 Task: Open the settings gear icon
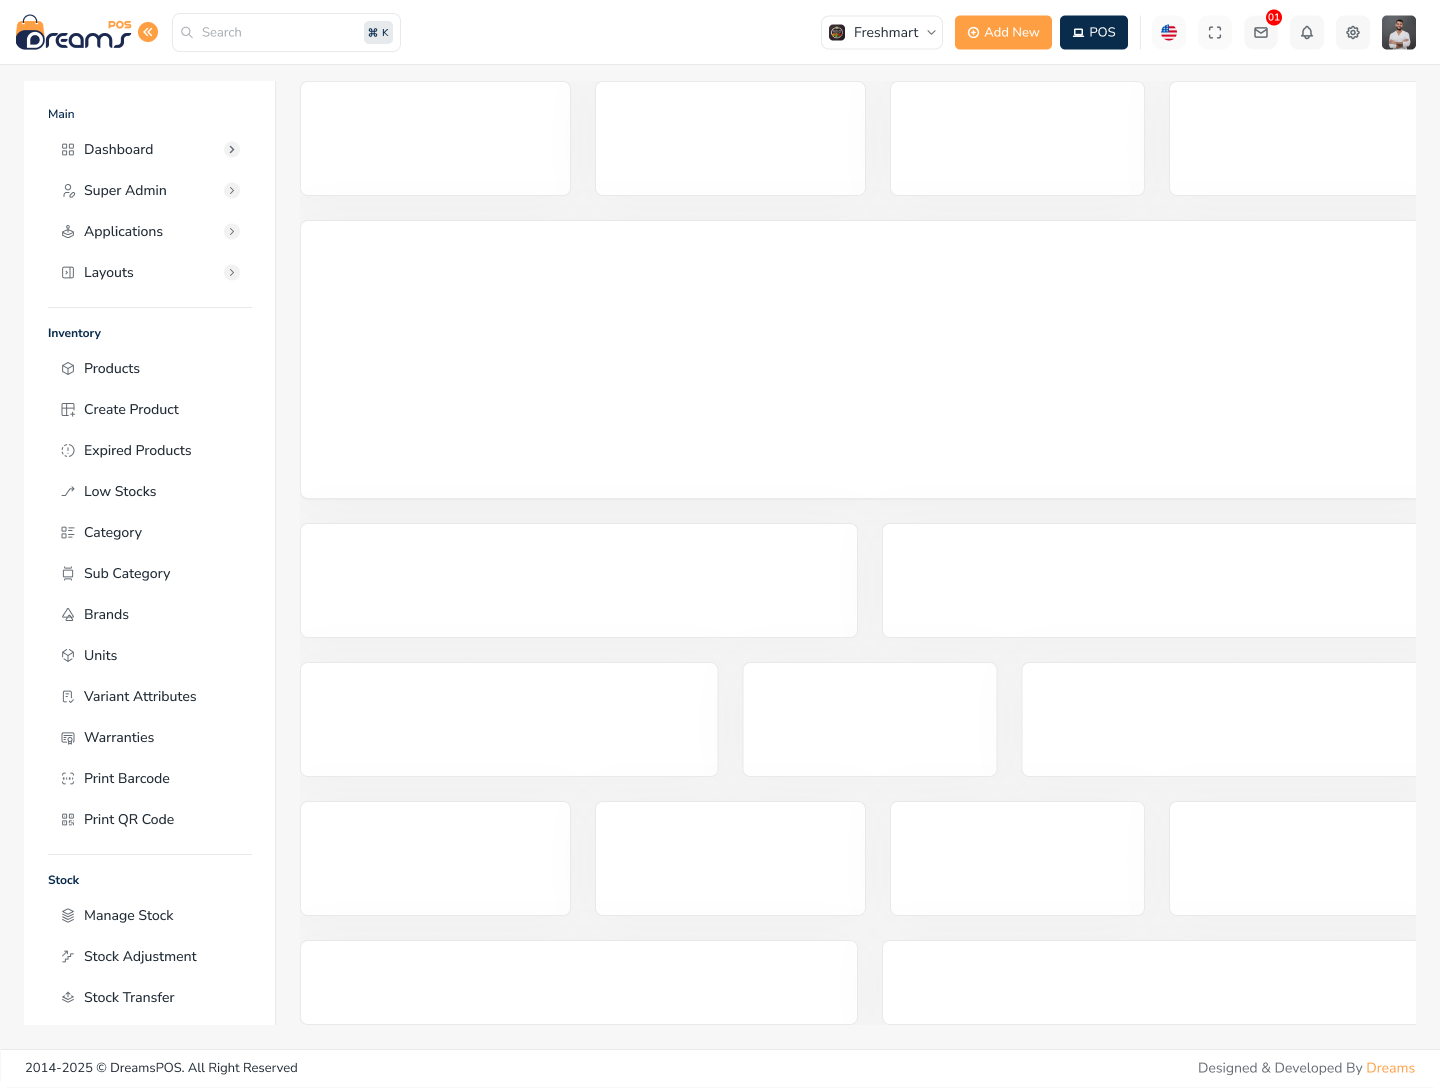(x=1353, y=32)
